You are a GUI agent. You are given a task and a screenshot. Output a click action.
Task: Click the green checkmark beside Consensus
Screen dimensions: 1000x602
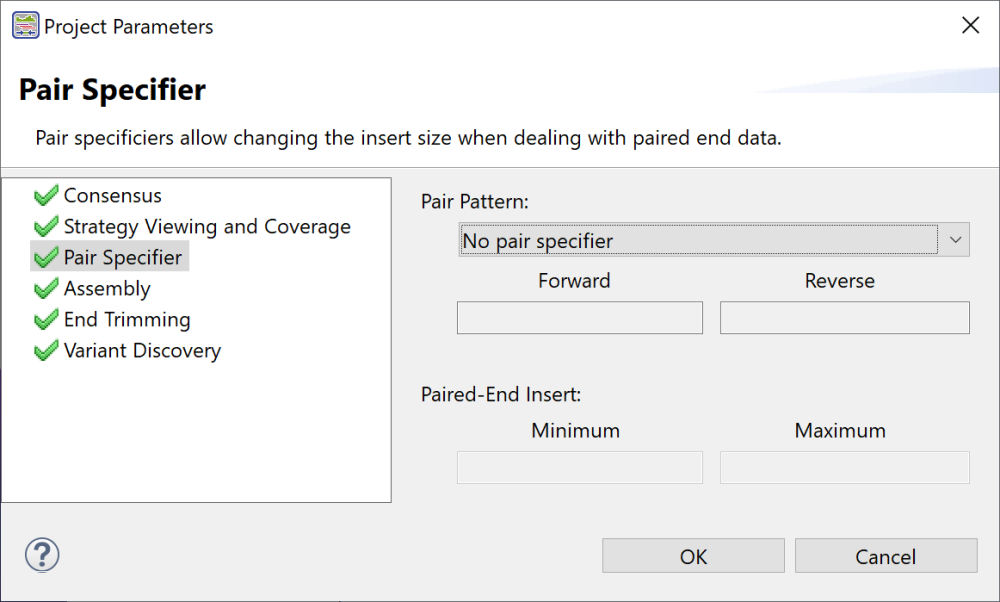point(44,195)
